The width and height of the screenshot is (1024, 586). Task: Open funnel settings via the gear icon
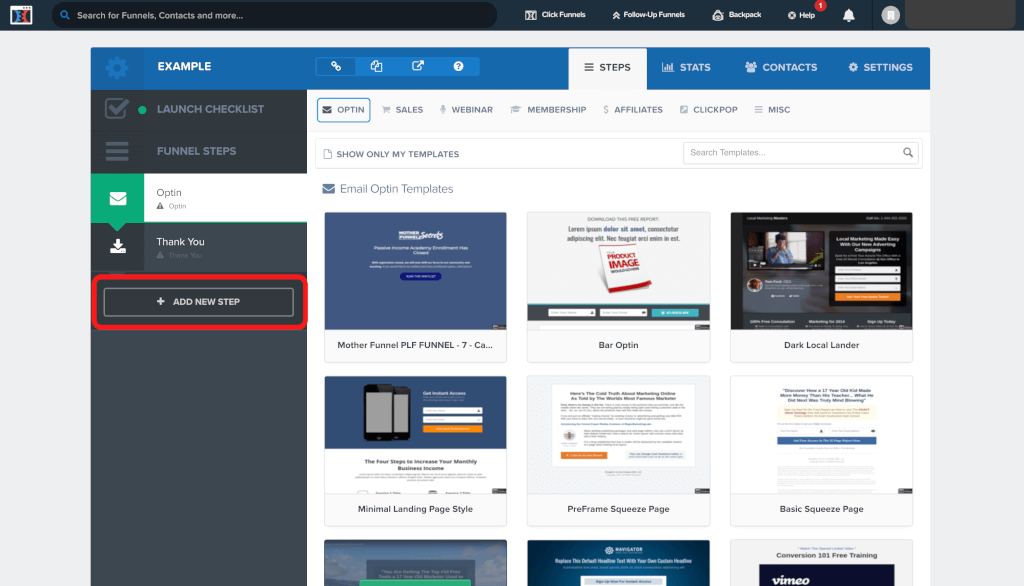point(117,67)
